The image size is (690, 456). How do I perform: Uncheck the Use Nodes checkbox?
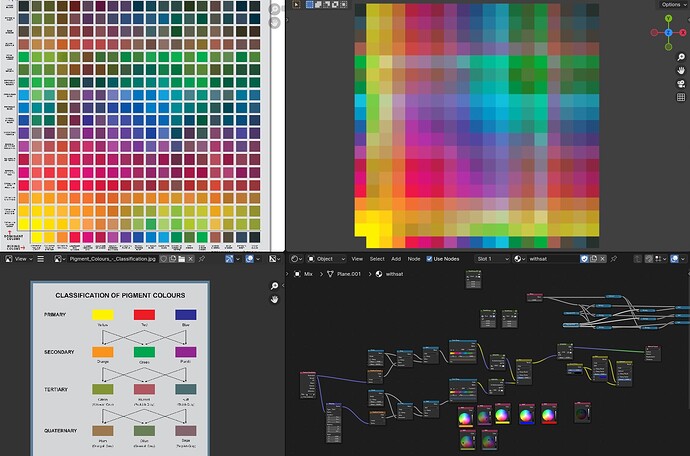click(x=429, y=259)
